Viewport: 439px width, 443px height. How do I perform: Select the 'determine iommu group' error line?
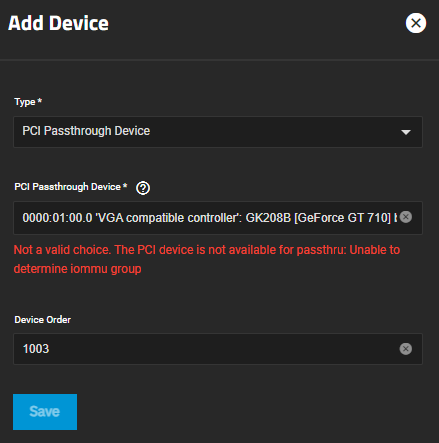point(77,269)
